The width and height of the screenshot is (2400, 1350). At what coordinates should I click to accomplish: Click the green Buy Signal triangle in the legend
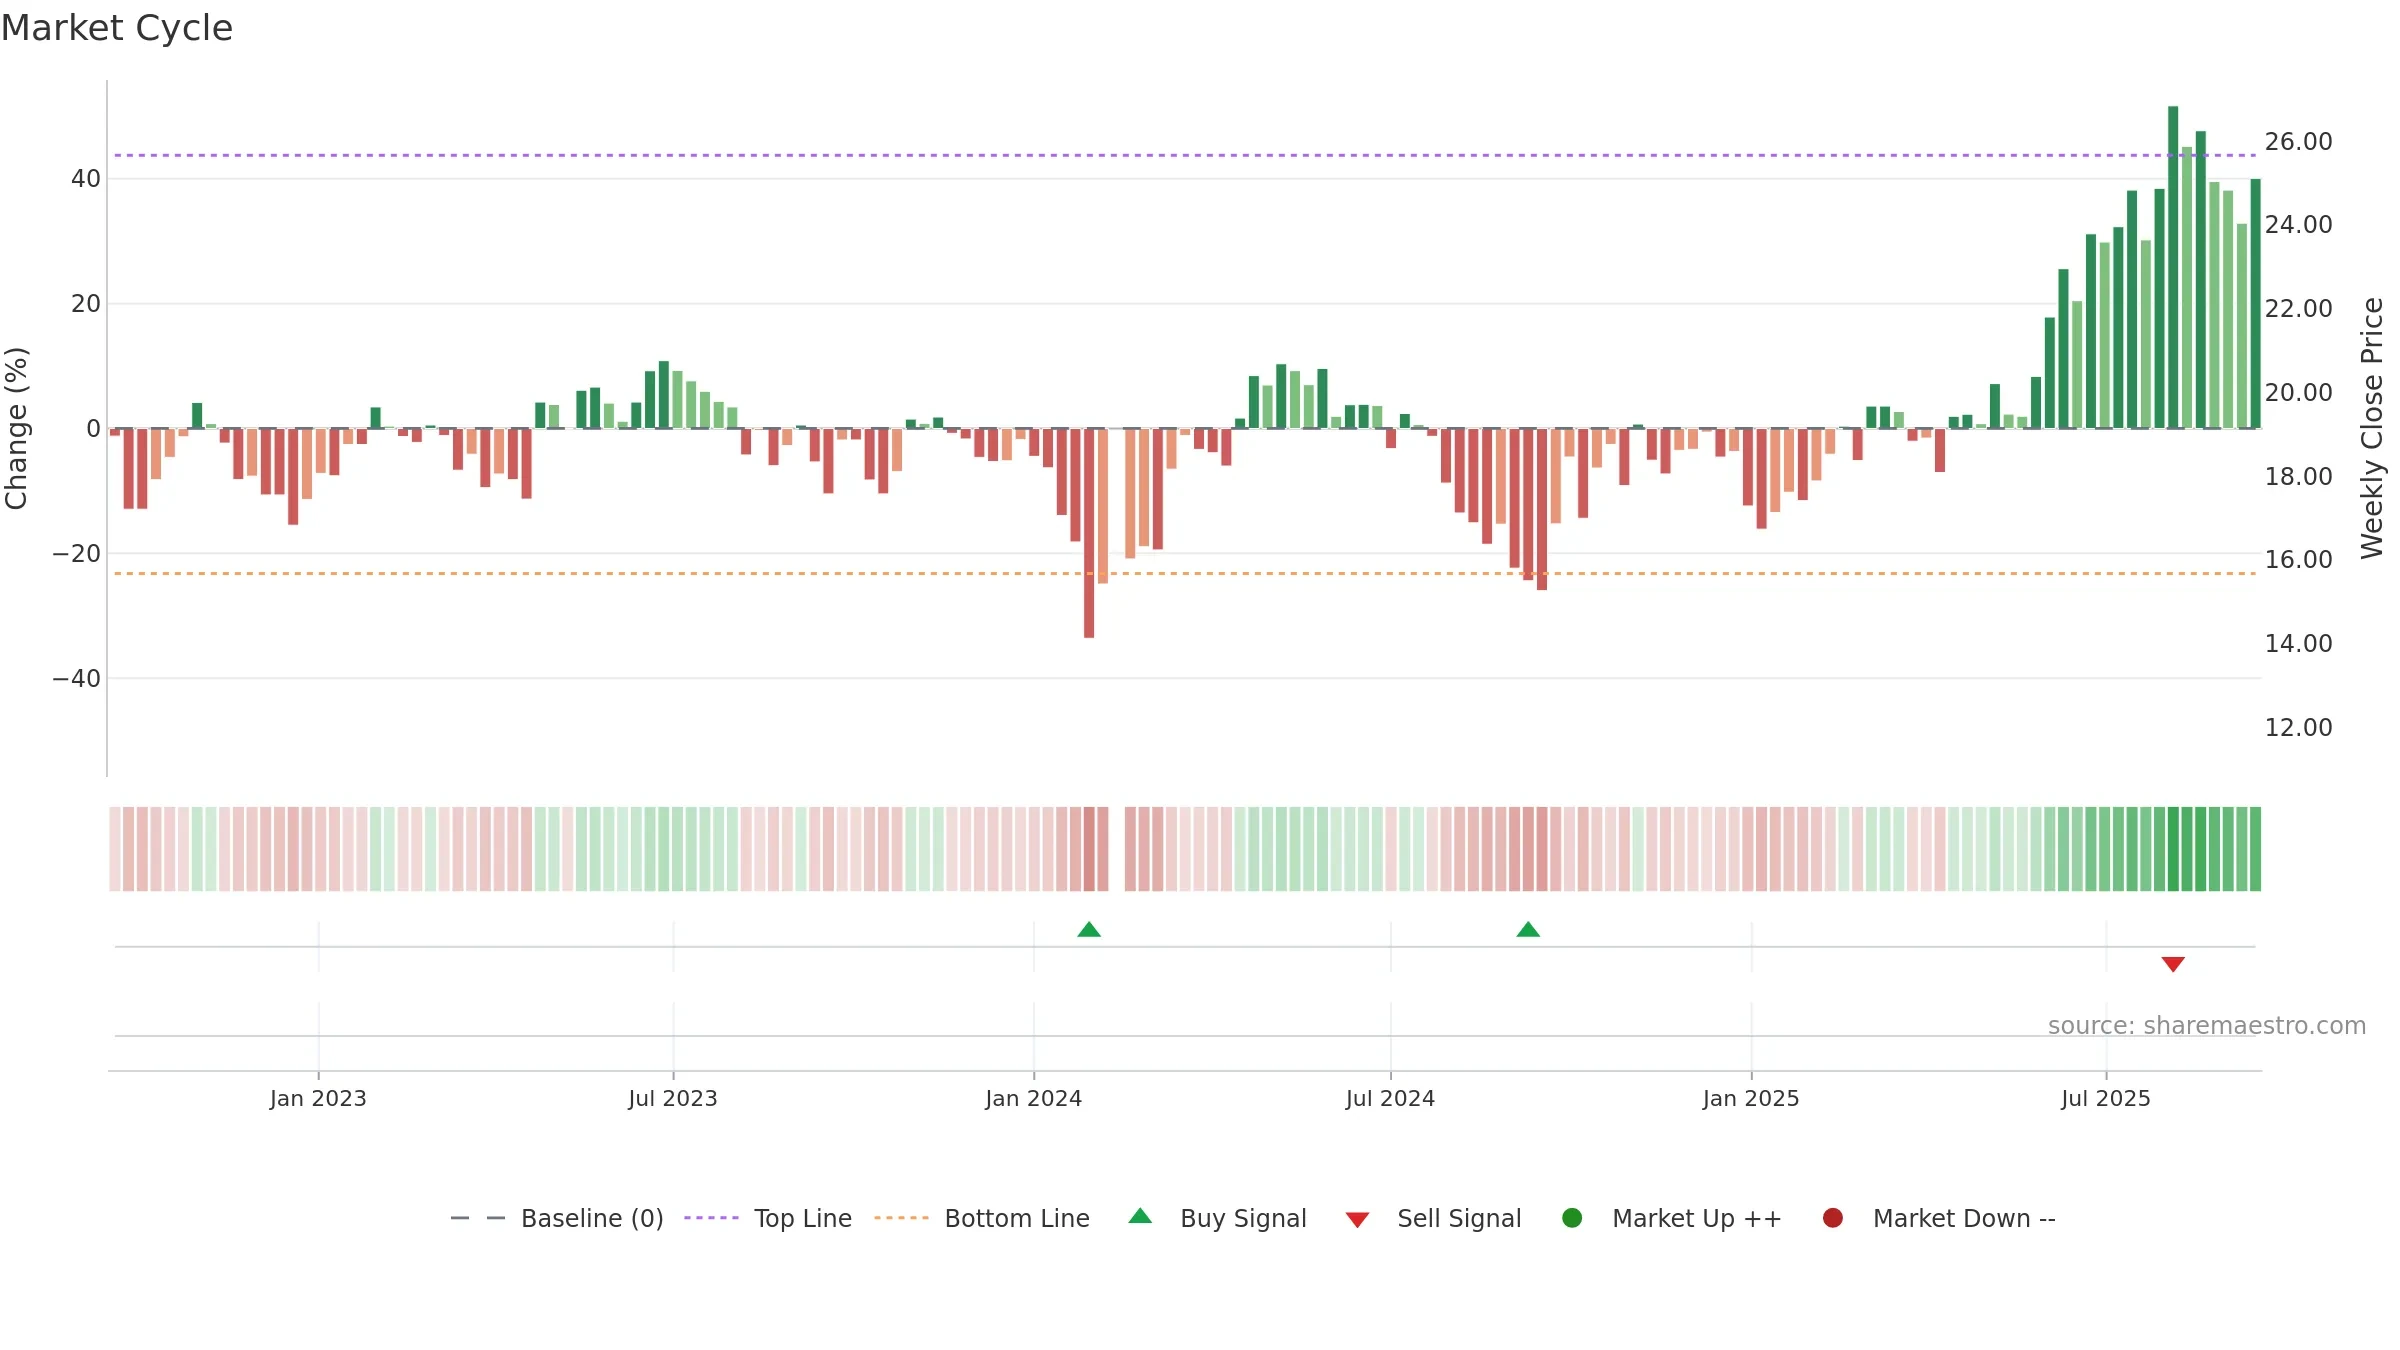pyautogui.click(x=1140, y=1216)
